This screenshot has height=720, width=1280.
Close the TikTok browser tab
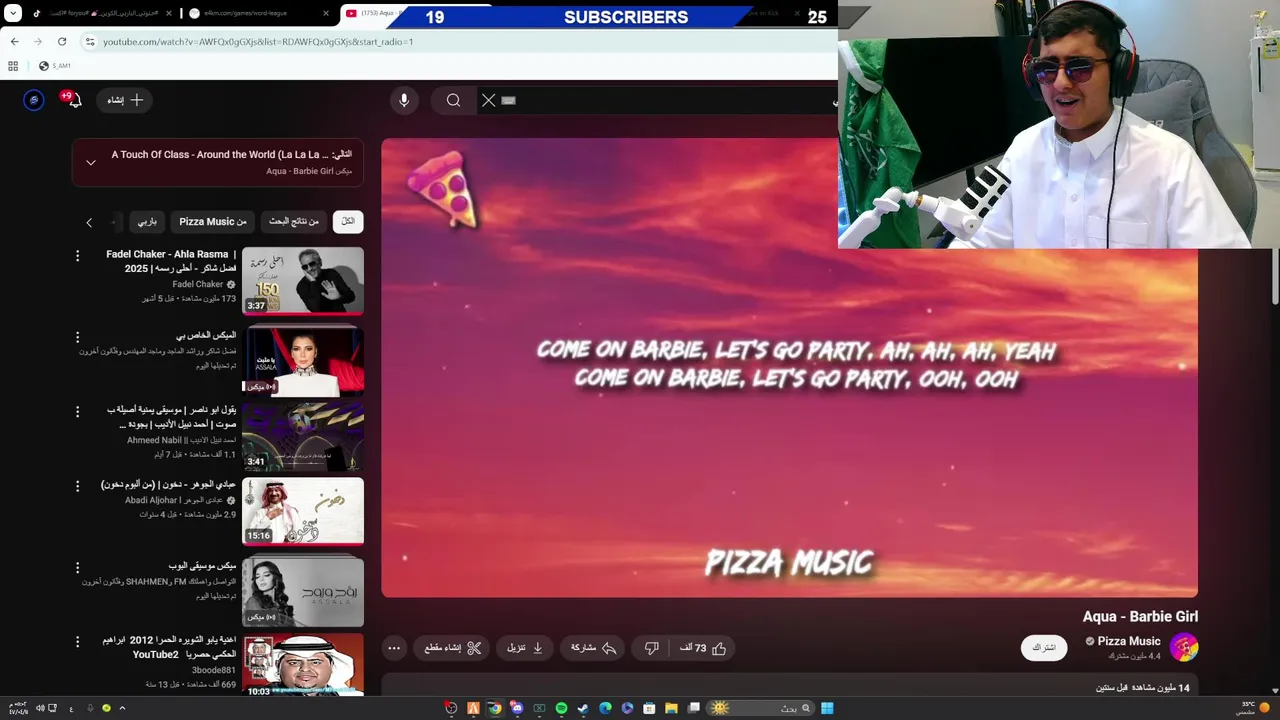tap(168, 13)
